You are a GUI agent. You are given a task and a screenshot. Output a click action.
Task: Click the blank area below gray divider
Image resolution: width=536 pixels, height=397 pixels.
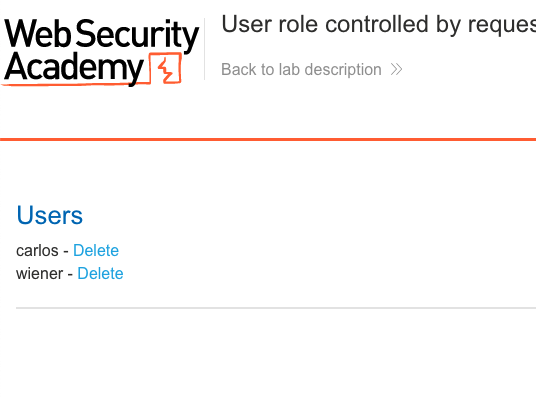coord(268,352)
